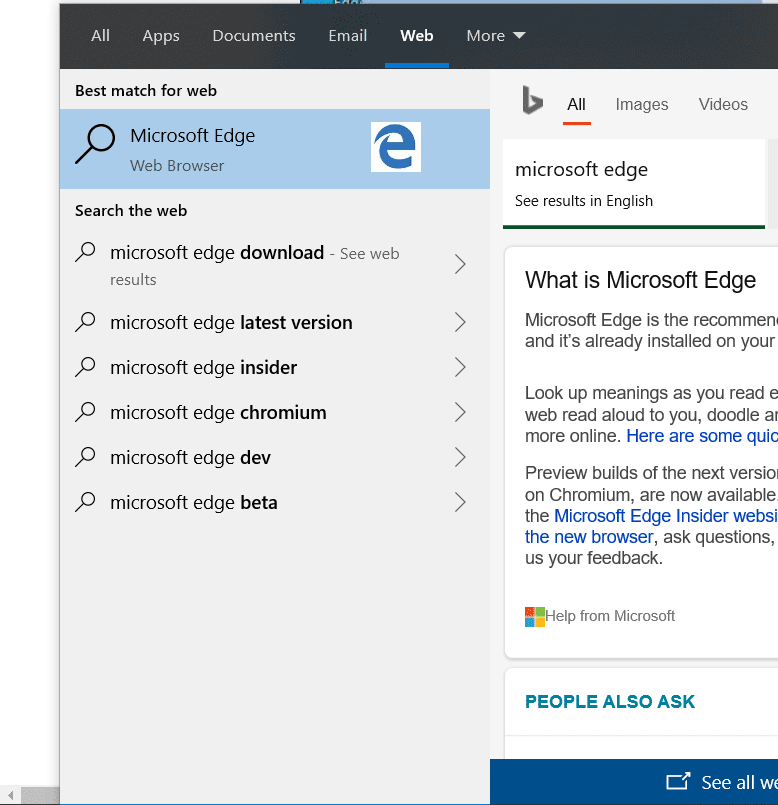Viewport: 778px width, 805px height.
Task: Expand 'microsoft edge download' suggestion chevron
Action: point(460,264)
